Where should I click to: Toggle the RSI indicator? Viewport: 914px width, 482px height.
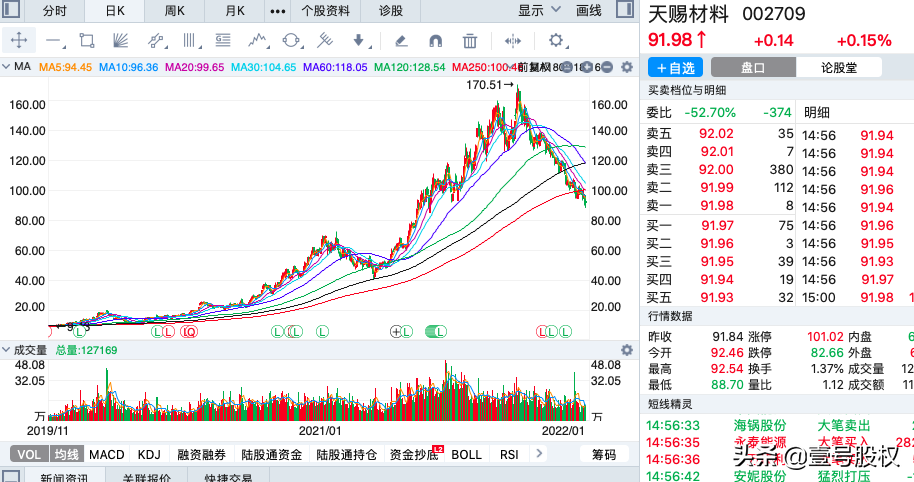coord(509,454)
